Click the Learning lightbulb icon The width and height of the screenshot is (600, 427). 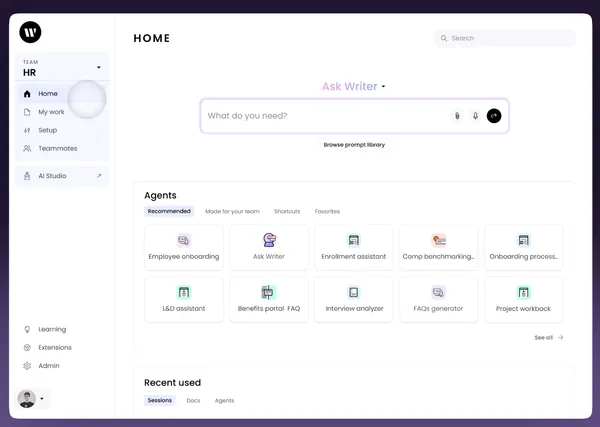tap(27, 329)
